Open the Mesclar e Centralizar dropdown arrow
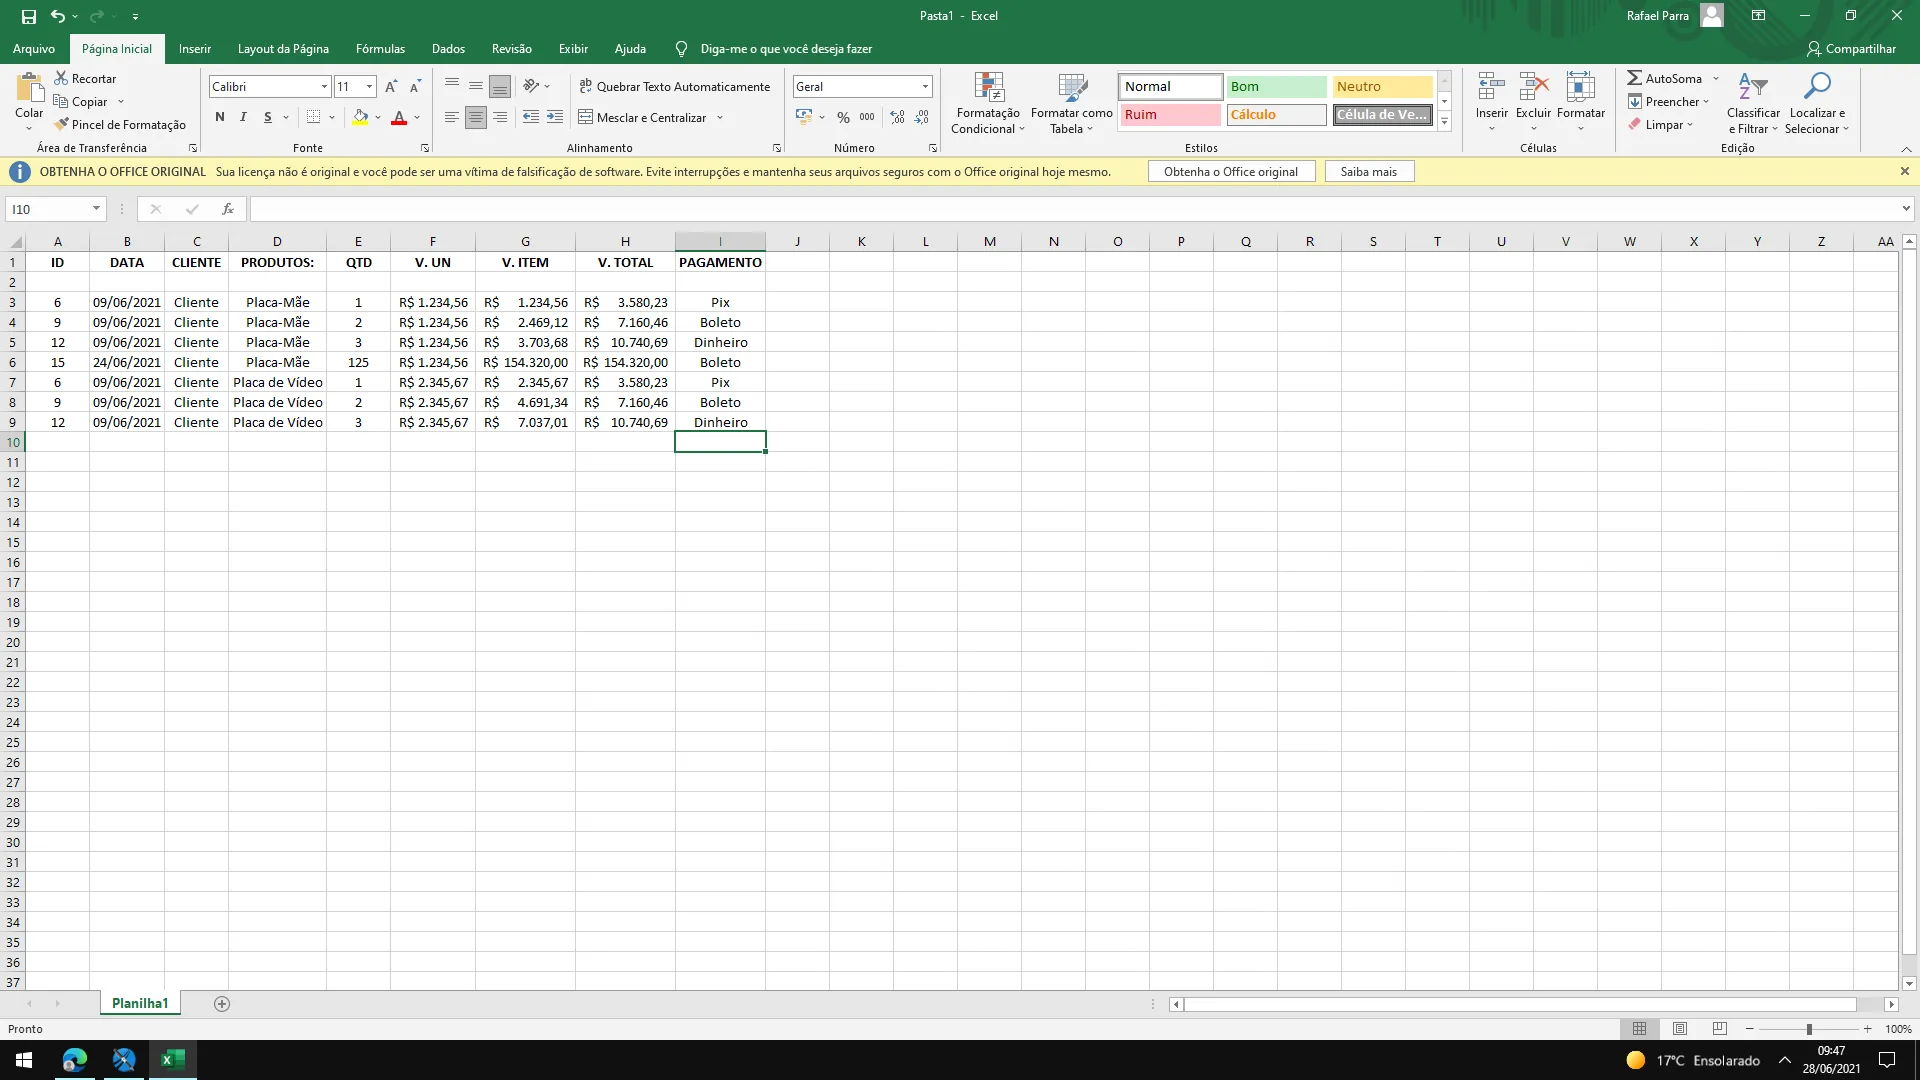 720,118
